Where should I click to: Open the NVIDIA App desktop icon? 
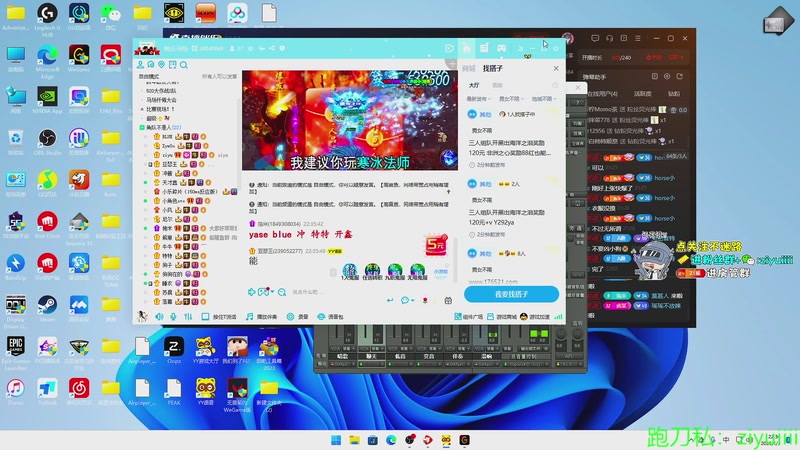47,100
